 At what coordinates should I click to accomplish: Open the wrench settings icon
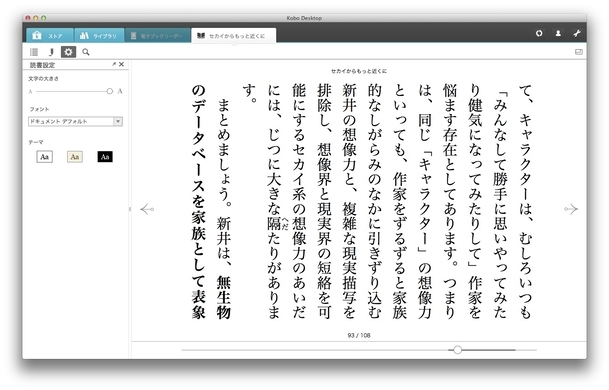tap(577, 33)
